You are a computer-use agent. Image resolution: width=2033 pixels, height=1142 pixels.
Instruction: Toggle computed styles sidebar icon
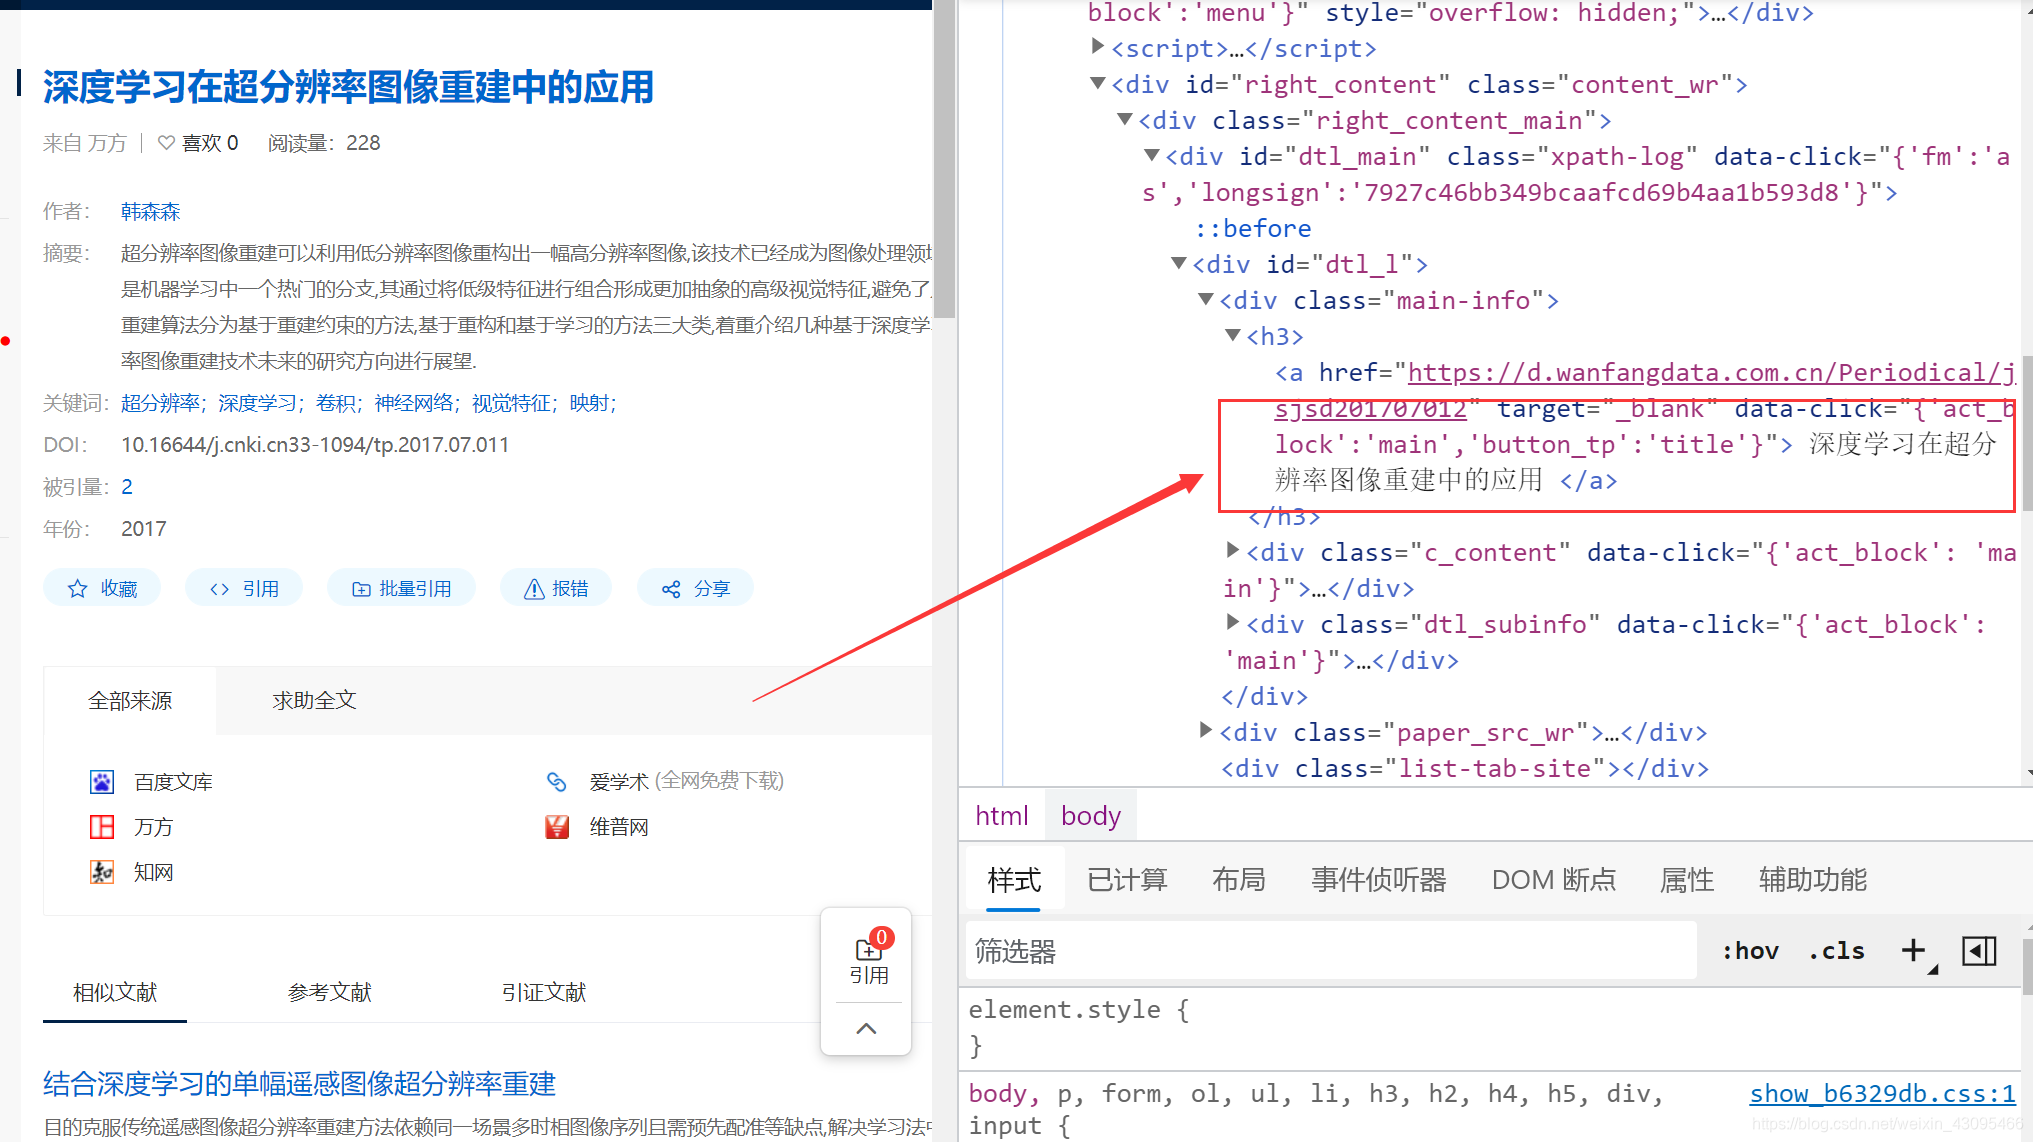point(1979,951)
